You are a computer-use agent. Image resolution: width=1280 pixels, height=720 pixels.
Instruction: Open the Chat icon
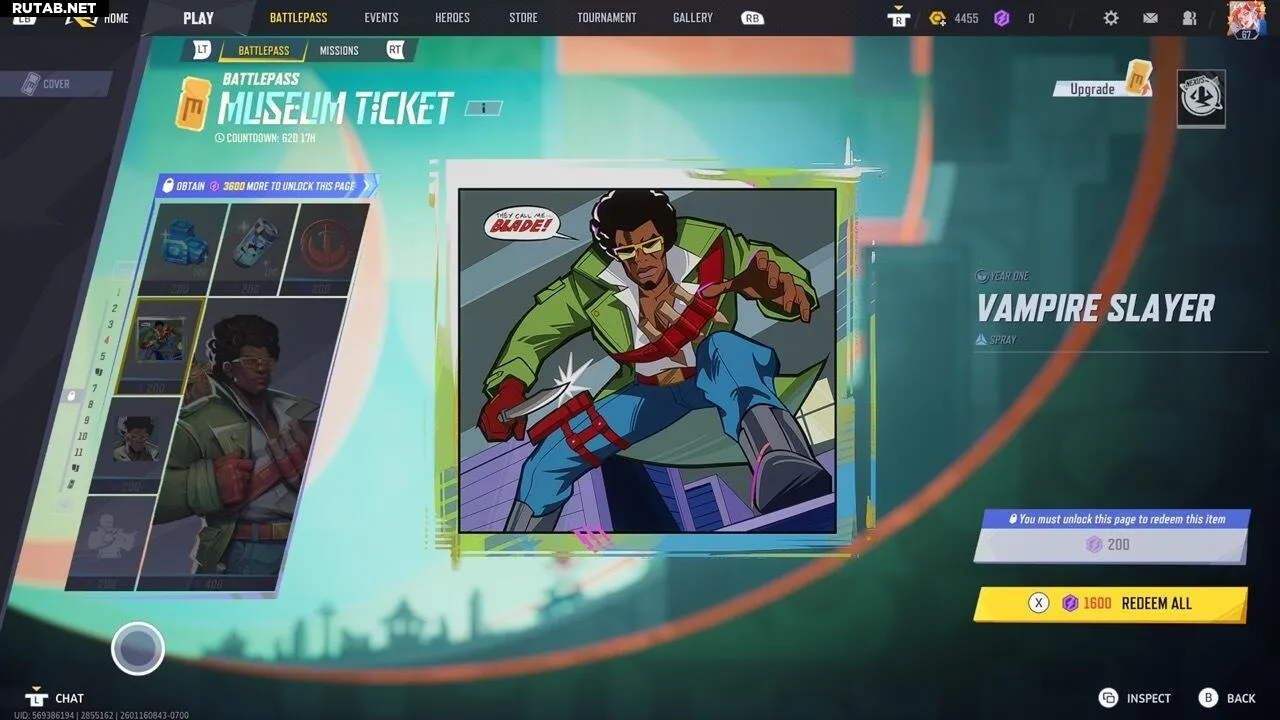point(37,697)
